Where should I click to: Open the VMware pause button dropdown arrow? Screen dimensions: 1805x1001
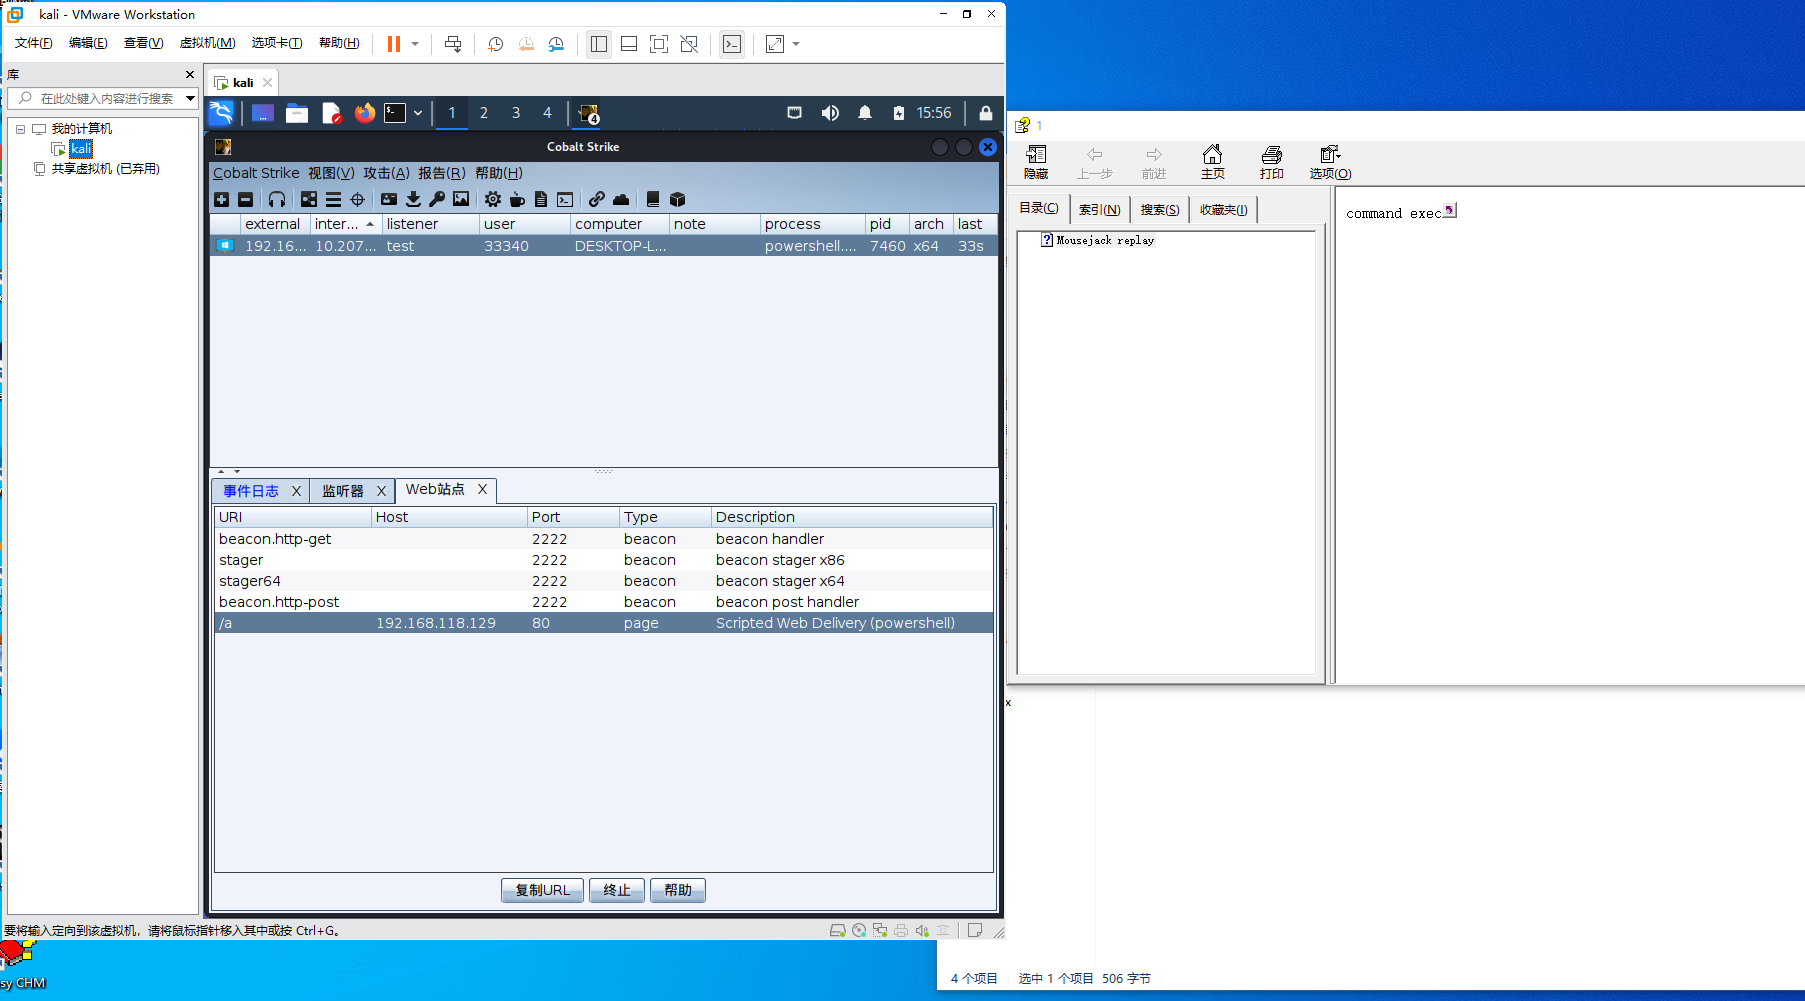(415, 44)
